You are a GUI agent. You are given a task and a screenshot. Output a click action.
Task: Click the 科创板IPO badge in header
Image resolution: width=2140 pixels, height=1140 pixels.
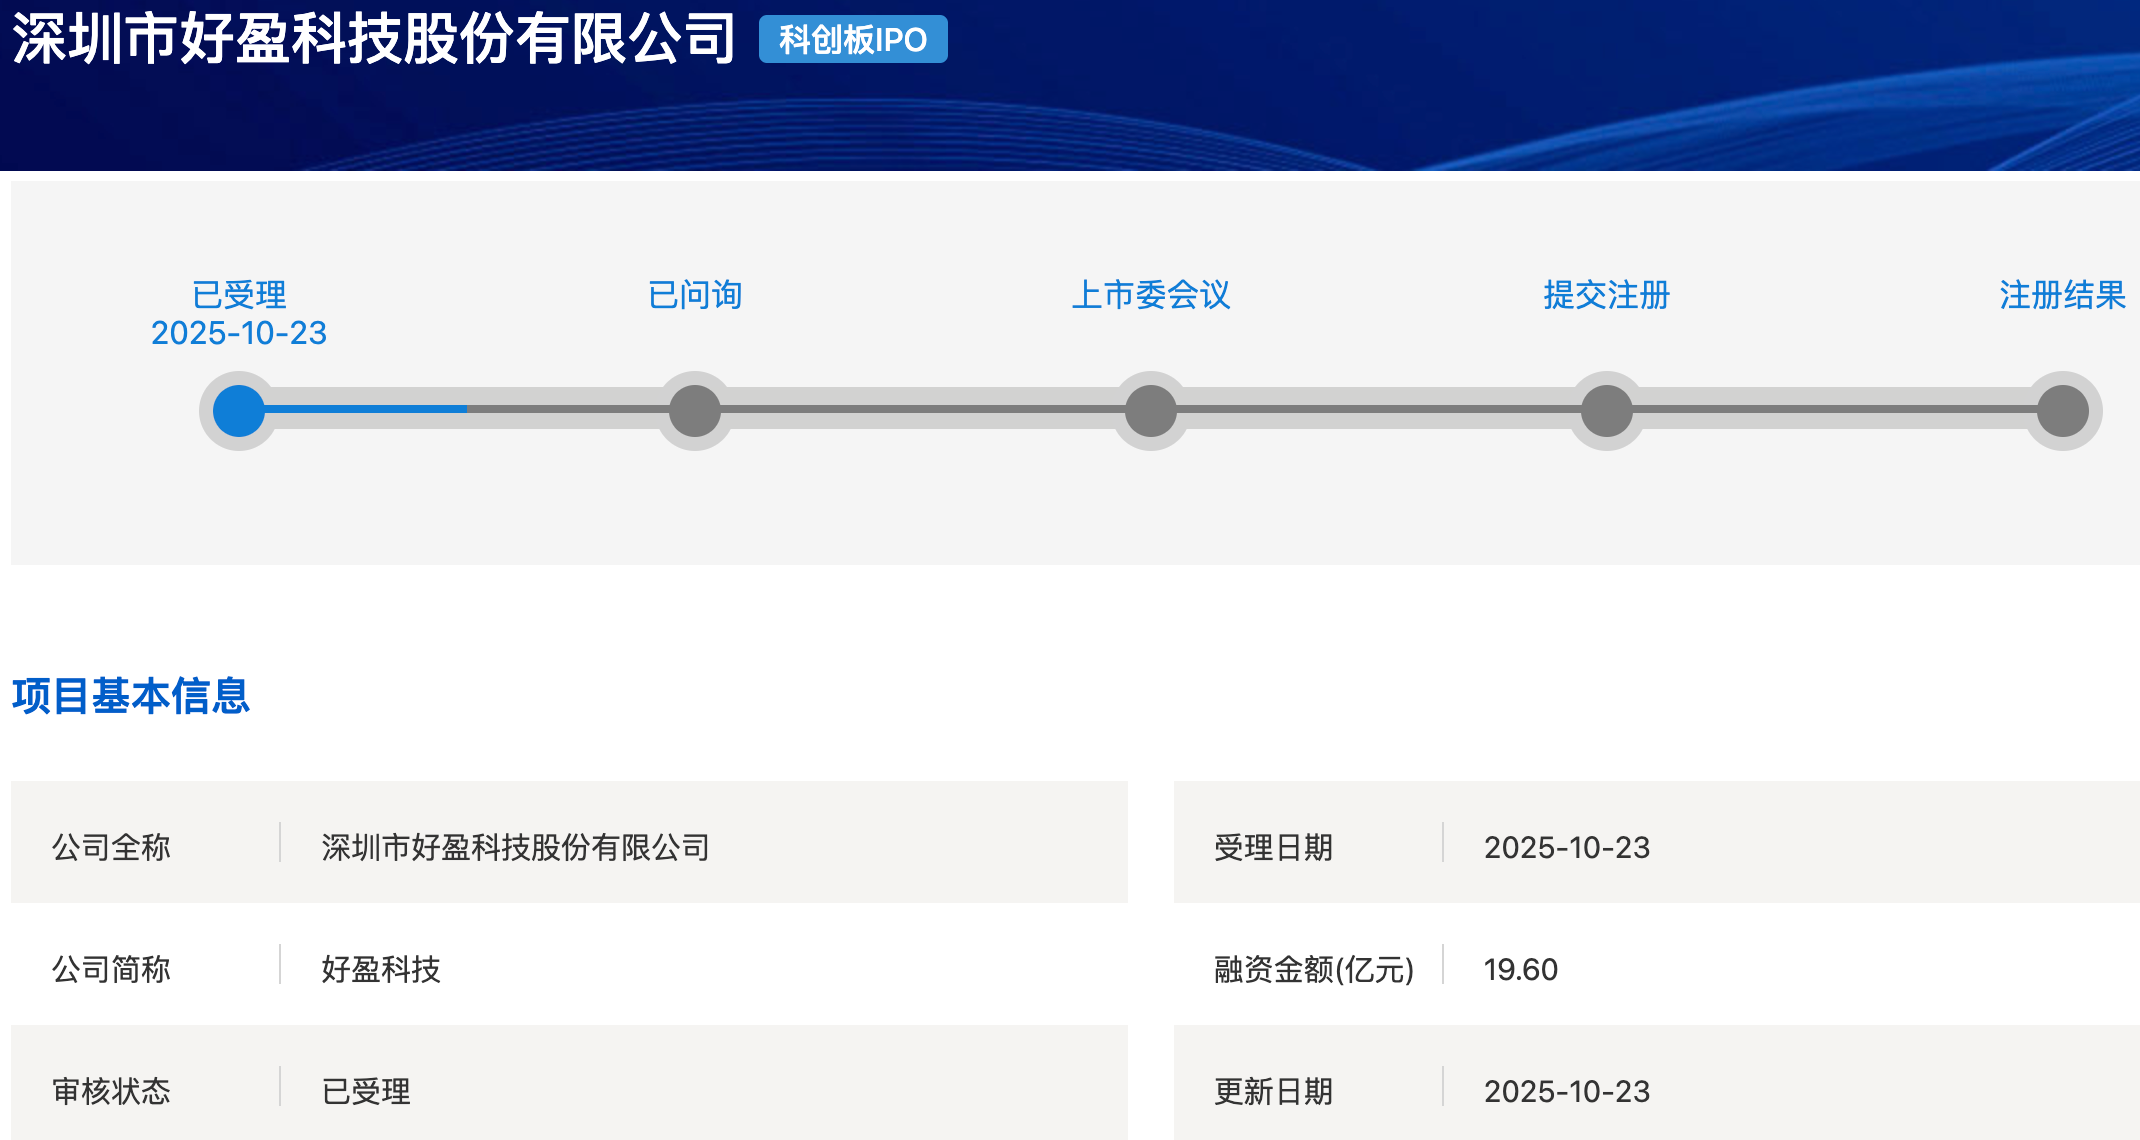pos(853,40)
